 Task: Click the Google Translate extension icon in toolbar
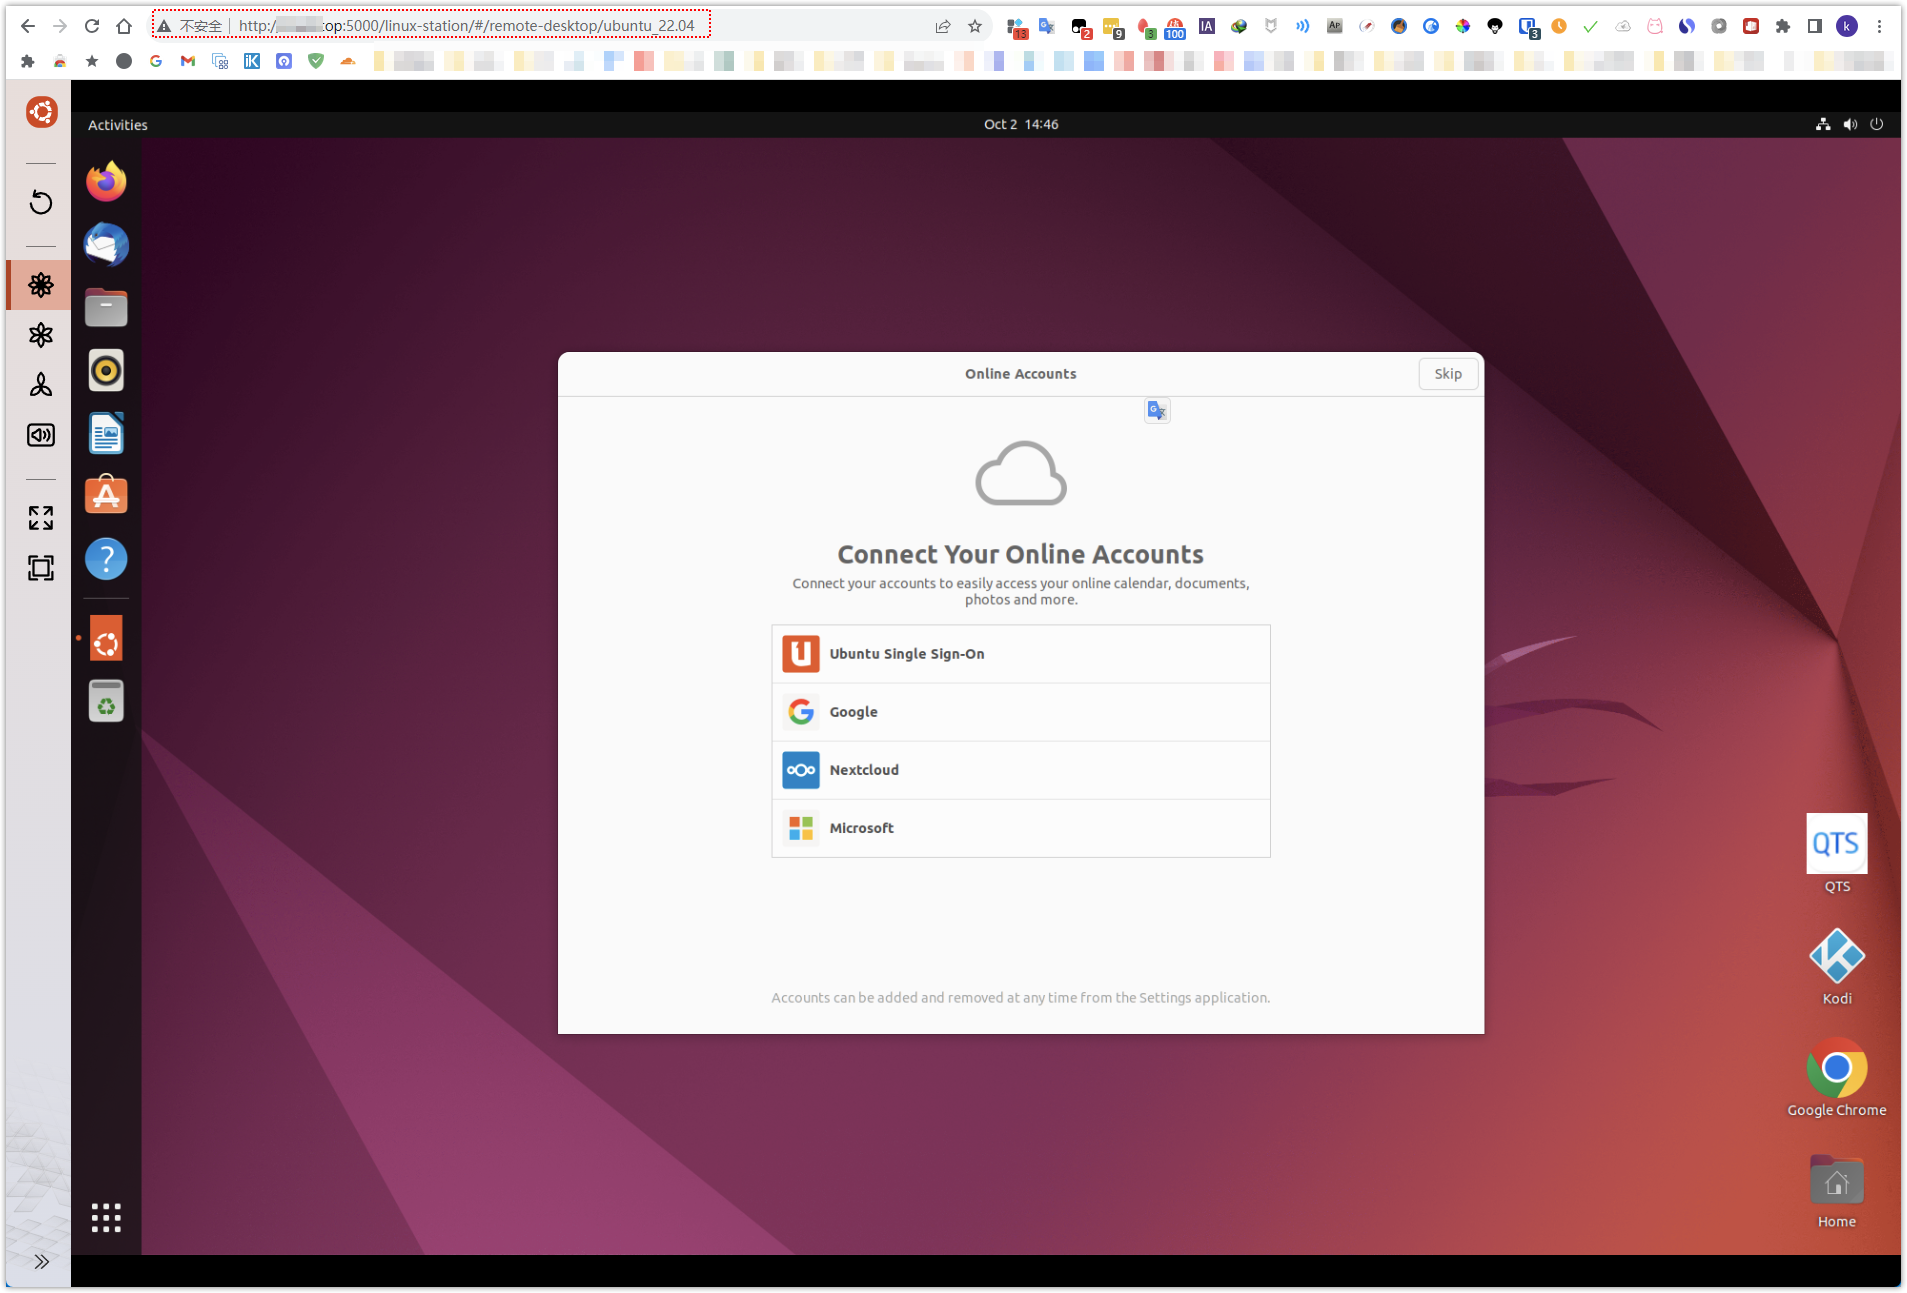1047,26
